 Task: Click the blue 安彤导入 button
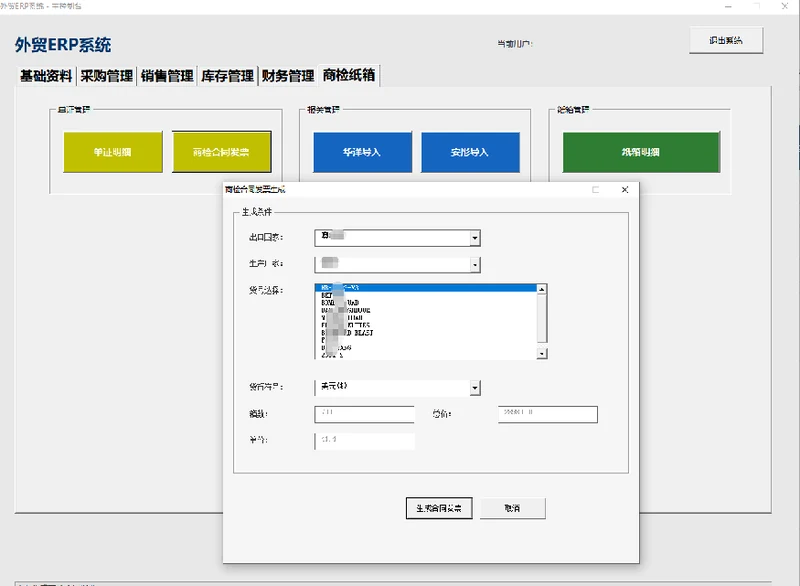tap(470, 152)
